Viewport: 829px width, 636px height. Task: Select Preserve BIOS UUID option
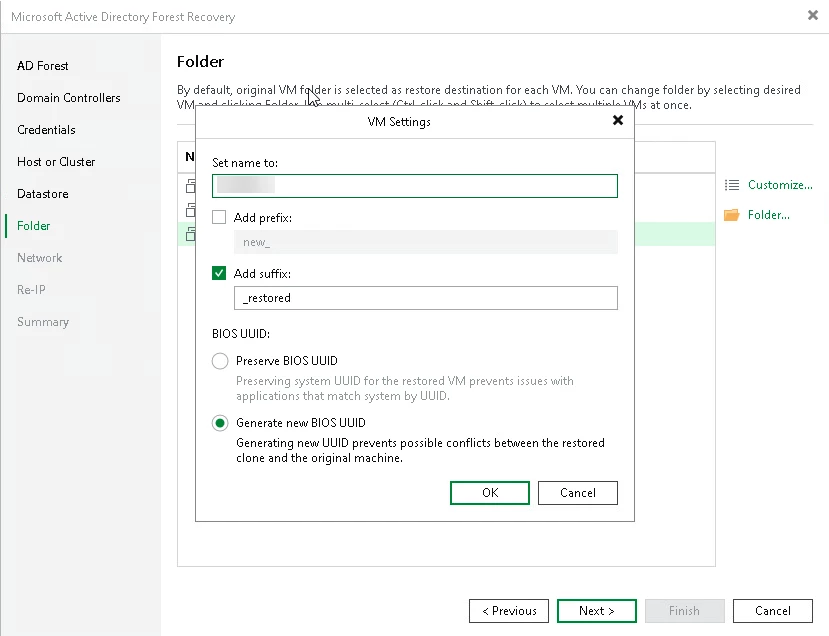[220, 361]
